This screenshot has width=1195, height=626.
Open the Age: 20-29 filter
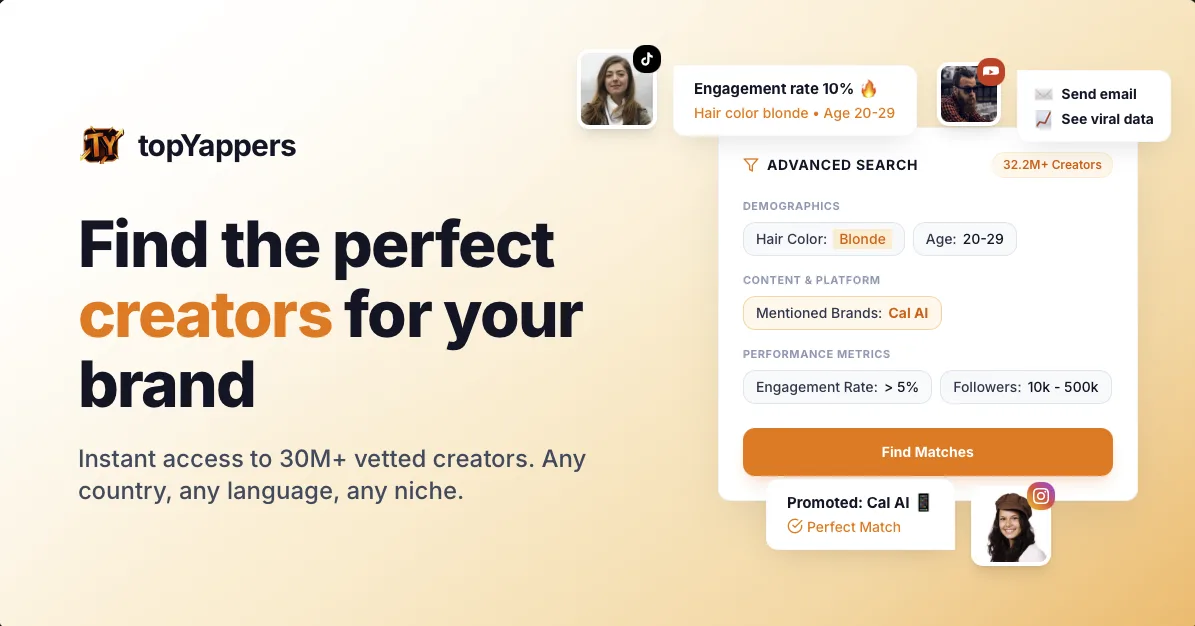964,239
